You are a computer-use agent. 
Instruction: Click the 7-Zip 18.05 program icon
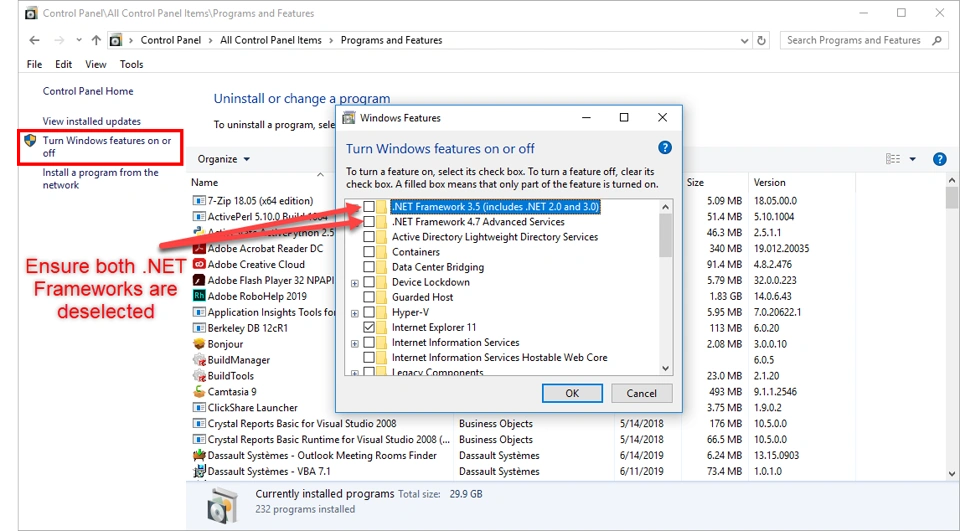198,200
